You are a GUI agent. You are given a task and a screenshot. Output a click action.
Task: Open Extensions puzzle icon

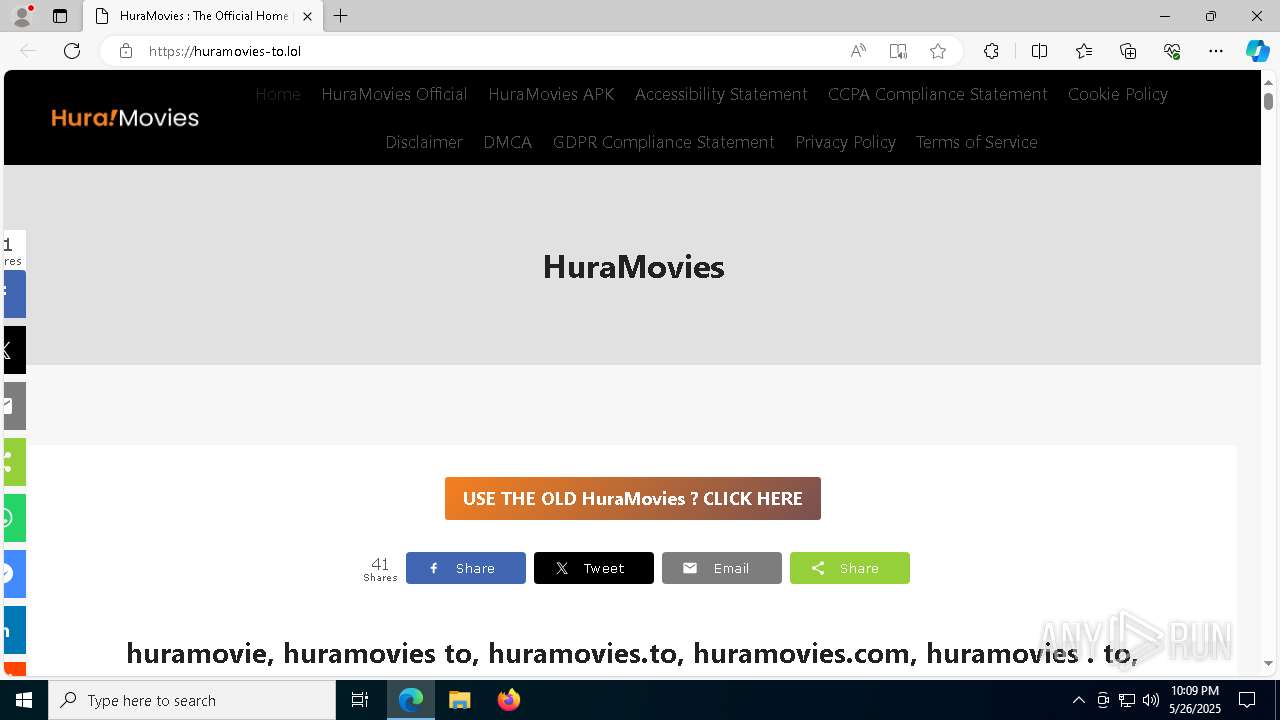coord(991,51)
